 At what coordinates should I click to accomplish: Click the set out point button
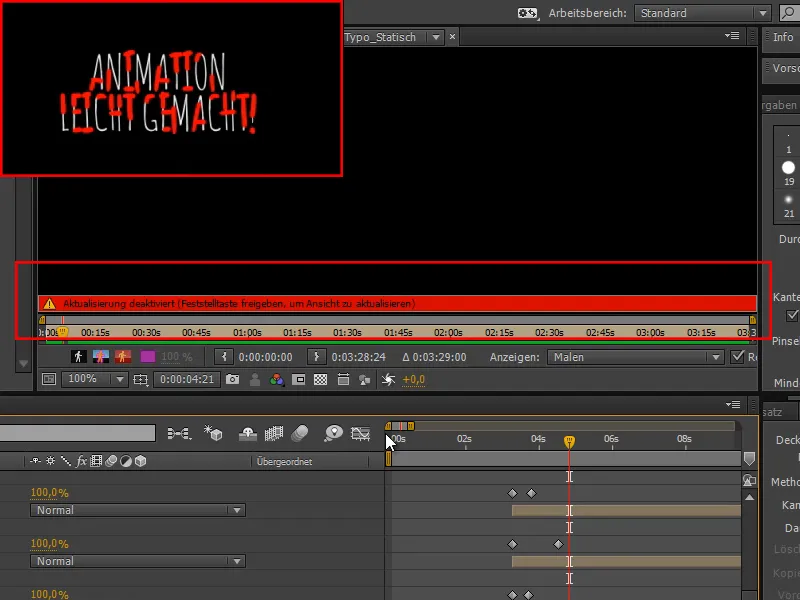click(x=316, y=356)
